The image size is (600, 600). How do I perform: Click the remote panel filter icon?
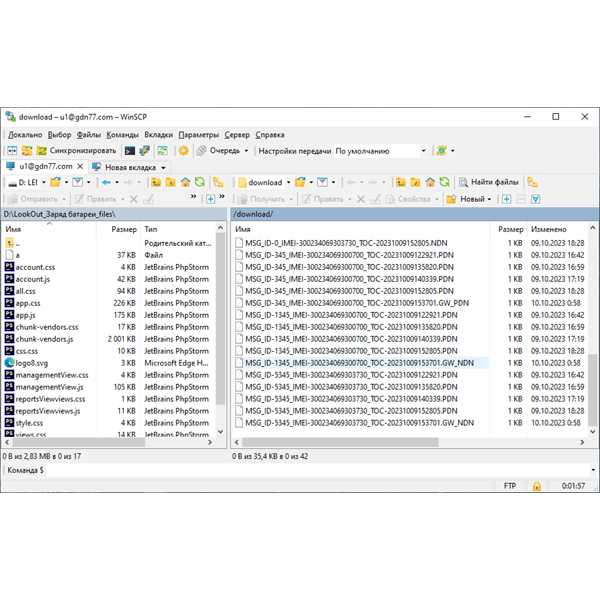tap(323, 182)
